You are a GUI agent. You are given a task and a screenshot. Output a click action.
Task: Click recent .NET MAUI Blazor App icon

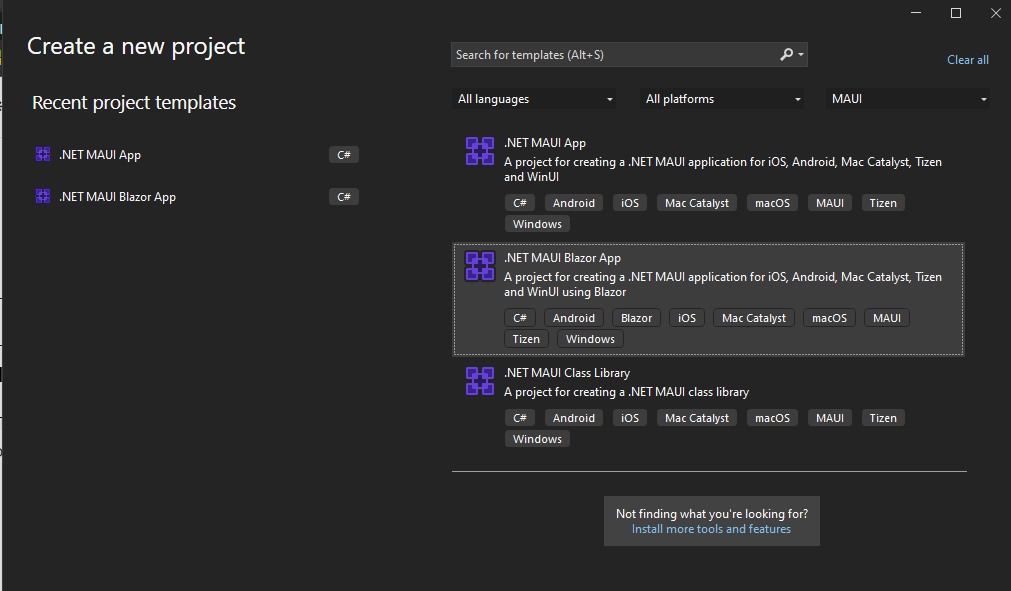pos(43,197)
